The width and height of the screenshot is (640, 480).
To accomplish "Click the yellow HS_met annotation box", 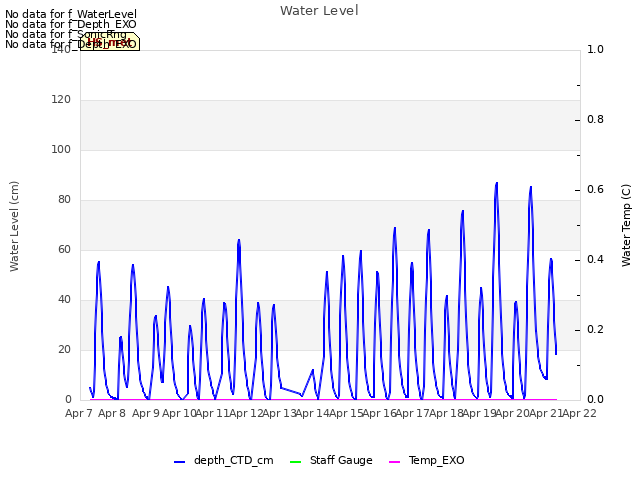I will 110,42.
